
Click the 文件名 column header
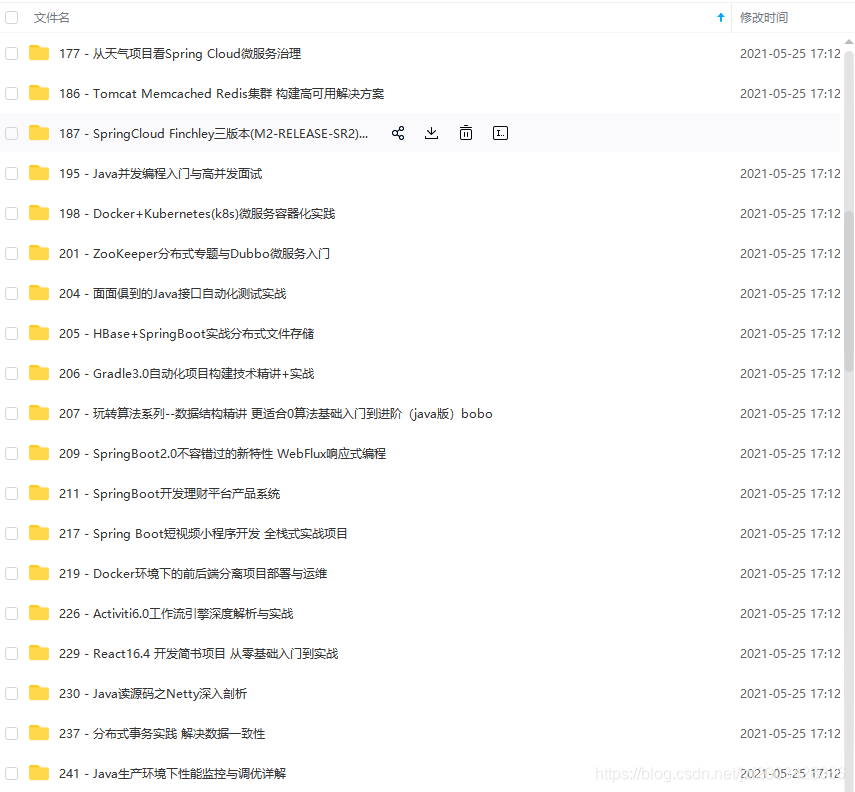[52, 17]
